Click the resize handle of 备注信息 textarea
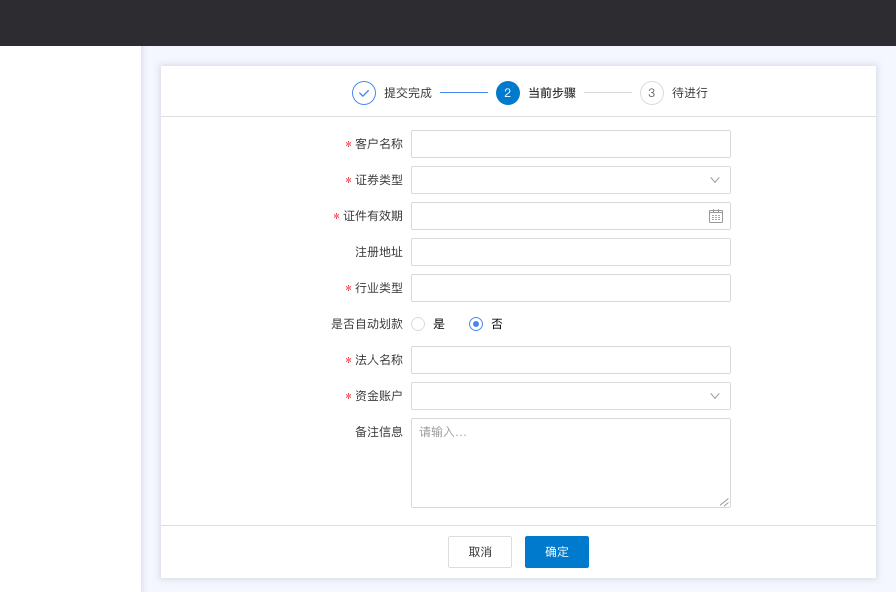This screenshot has width=896, height=592. point(724,502)
